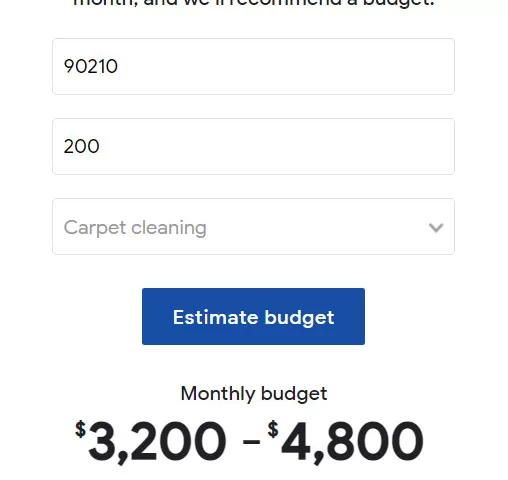Viewport: 508px width, 480px height.
Task: Click the dollar sign before 4,800
Action: click(x=273, y=429)
